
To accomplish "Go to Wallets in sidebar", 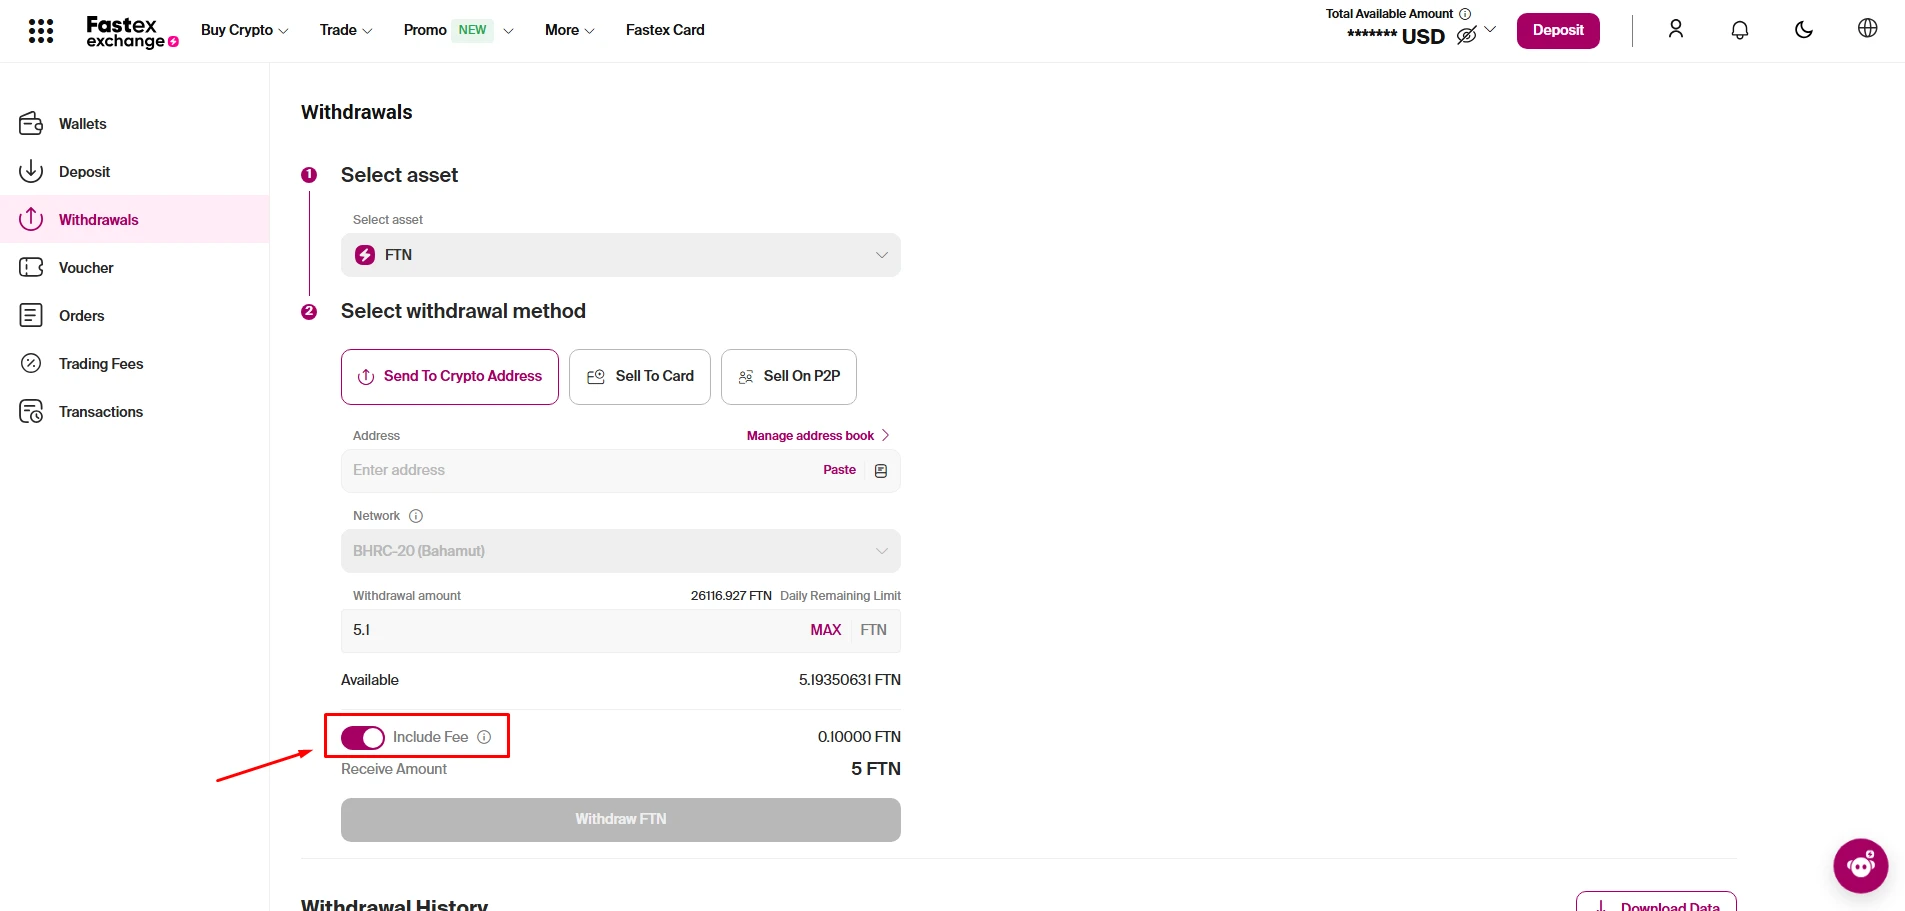I will (x=83, y=124).
